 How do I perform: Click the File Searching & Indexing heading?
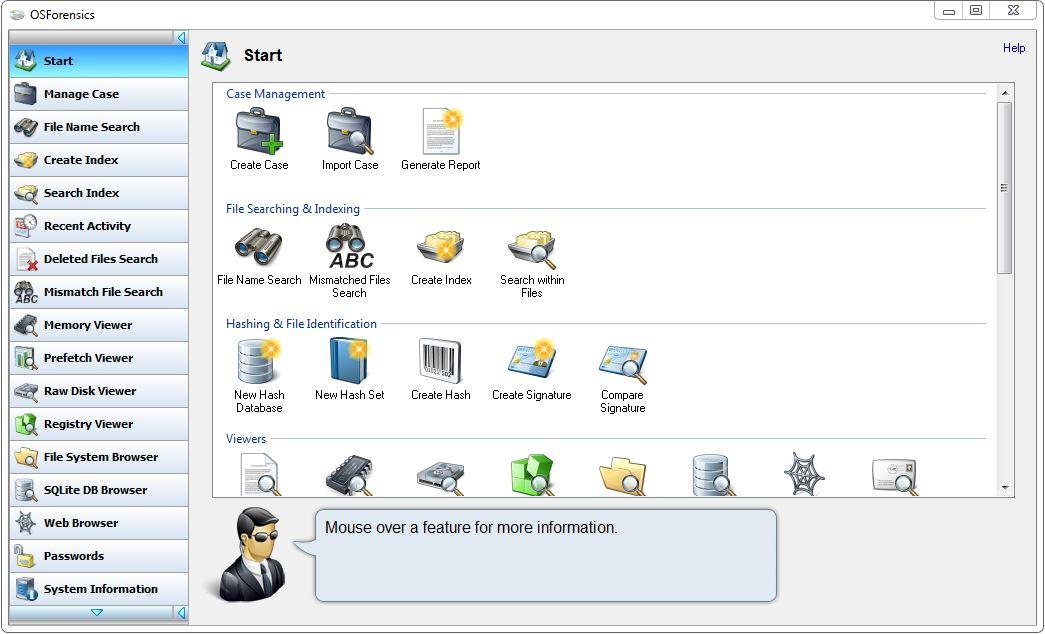(293, 209)
